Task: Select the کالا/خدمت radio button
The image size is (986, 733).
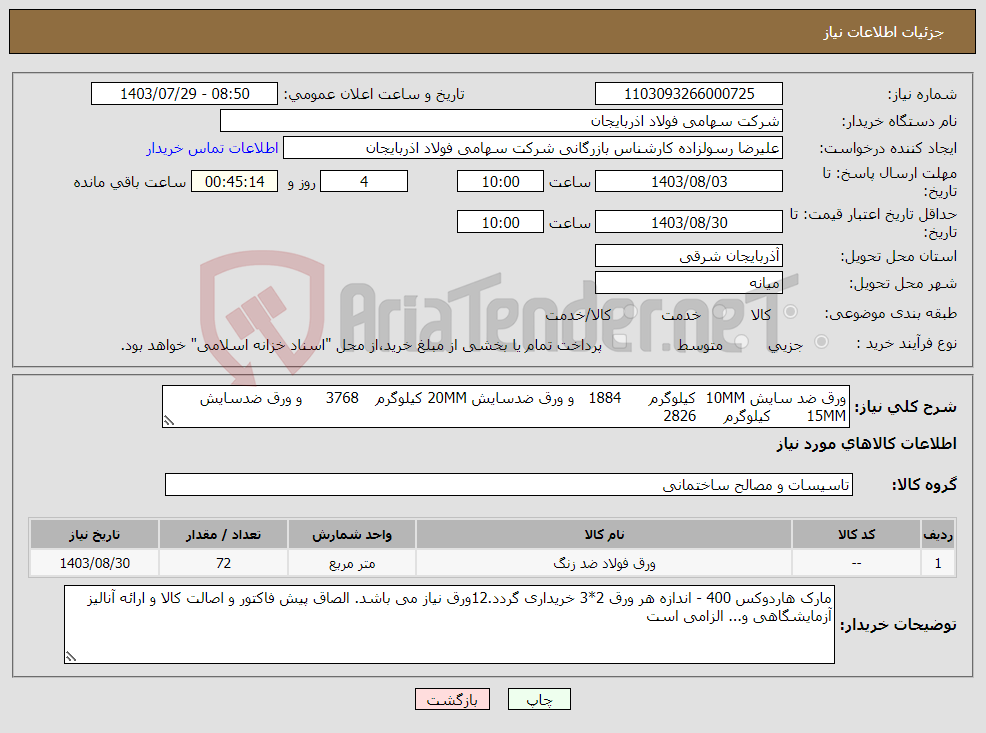Action: (x=629, y=312)
